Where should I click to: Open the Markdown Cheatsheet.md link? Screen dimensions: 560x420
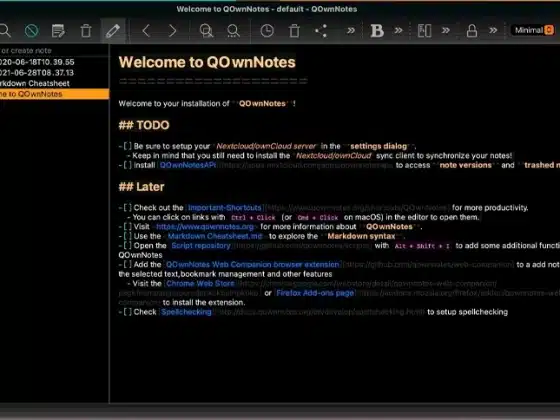[x=215, y=236]
